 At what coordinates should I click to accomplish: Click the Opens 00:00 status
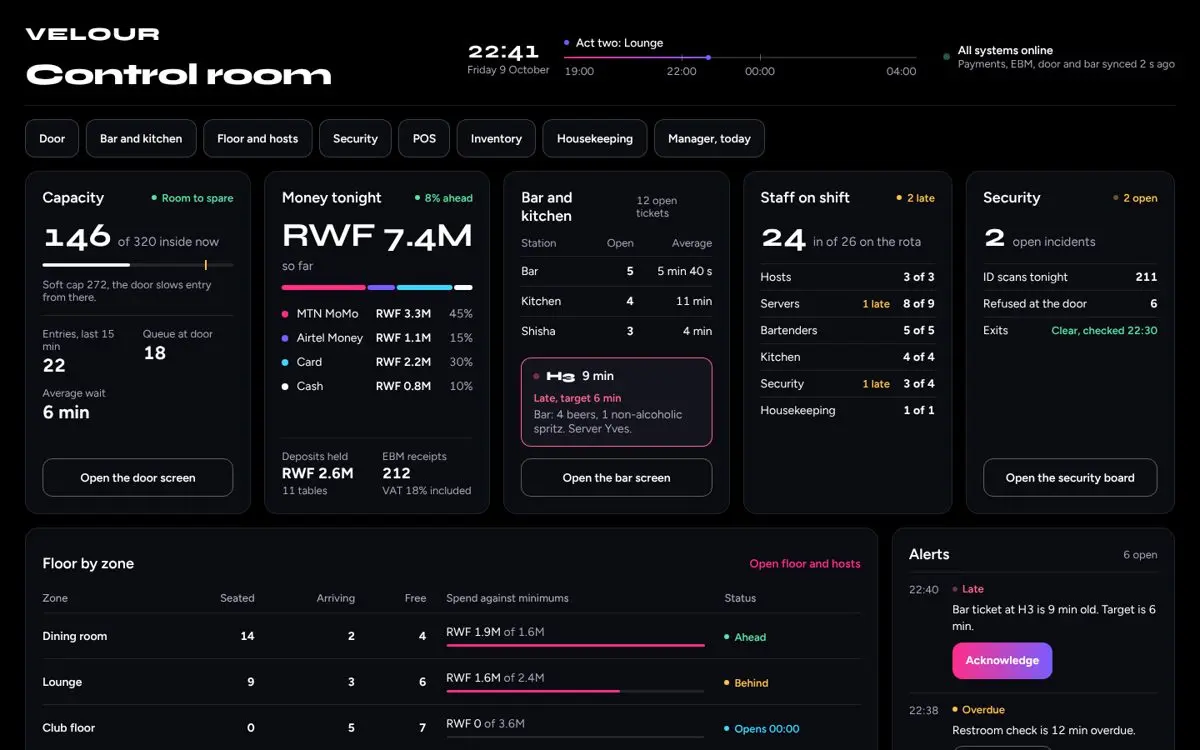(762, 729)
